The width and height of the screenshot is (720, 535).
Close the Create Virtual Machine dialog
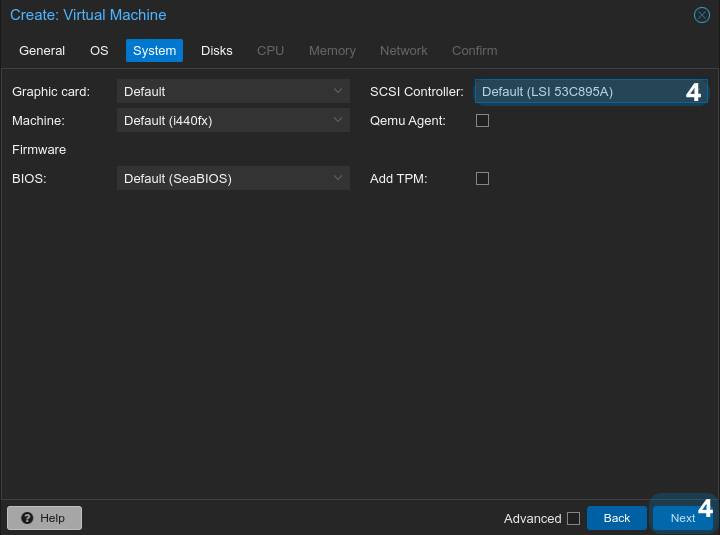(701, 15)
